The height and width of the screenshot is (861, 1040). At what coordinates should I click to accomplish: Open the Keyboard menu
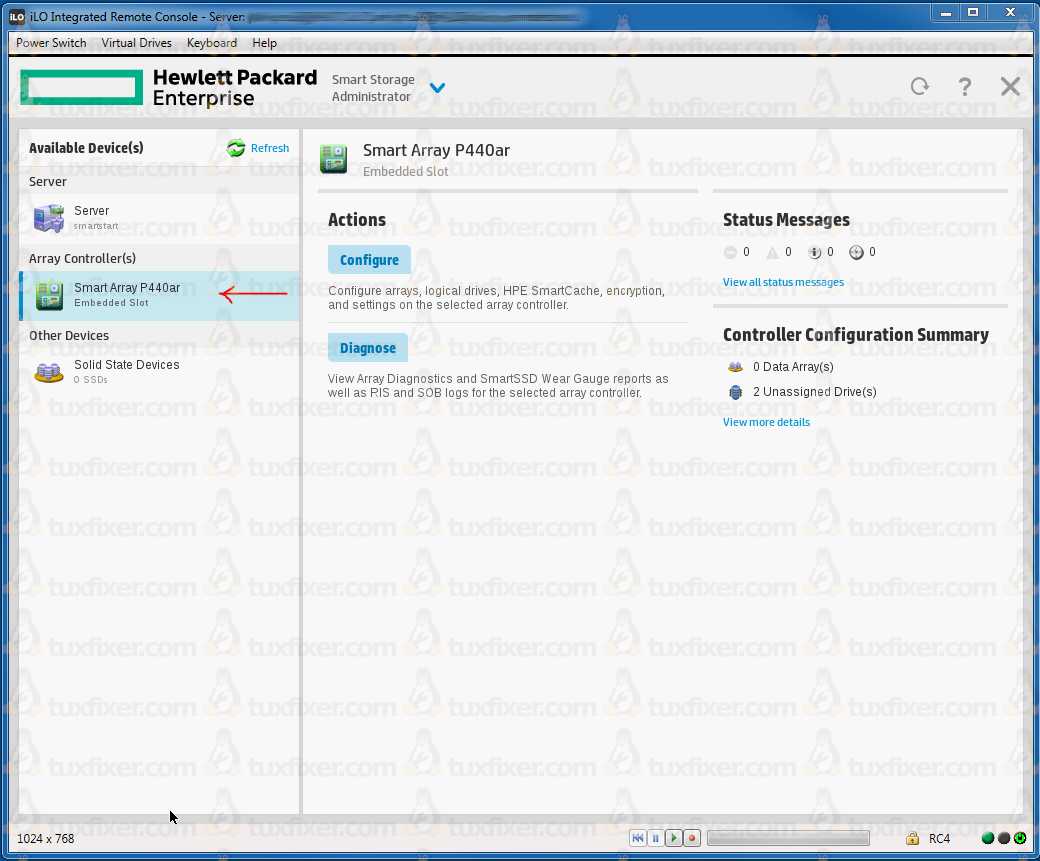coord(212,43)
